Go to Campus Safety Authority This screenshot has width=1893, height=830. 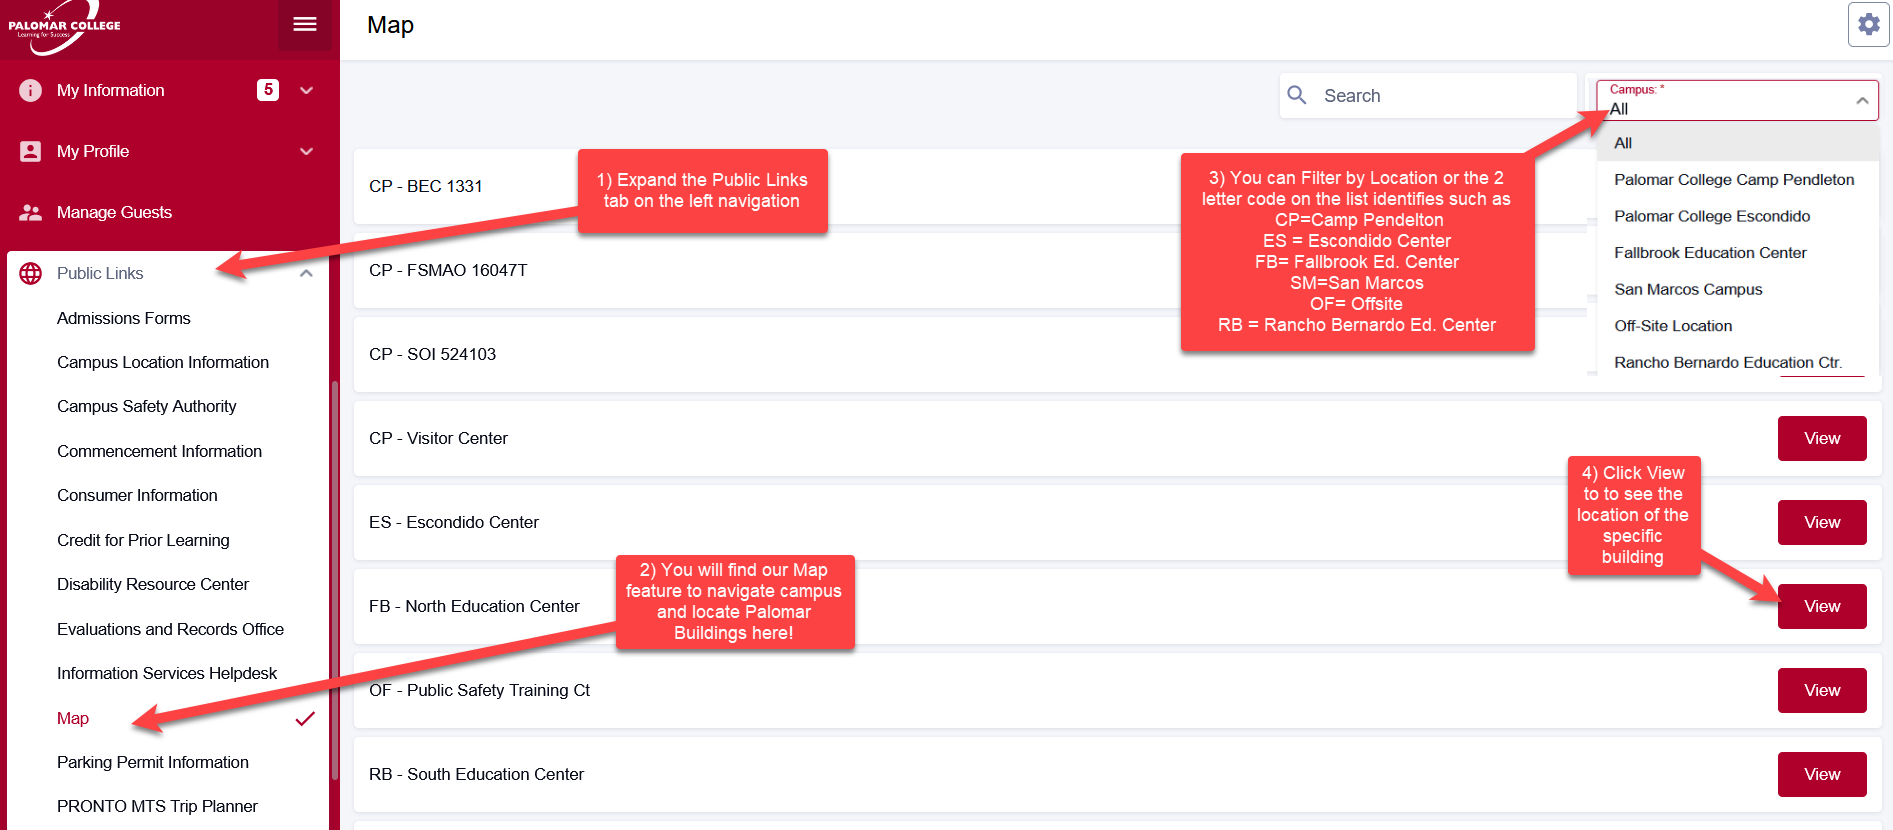point(147,406)
